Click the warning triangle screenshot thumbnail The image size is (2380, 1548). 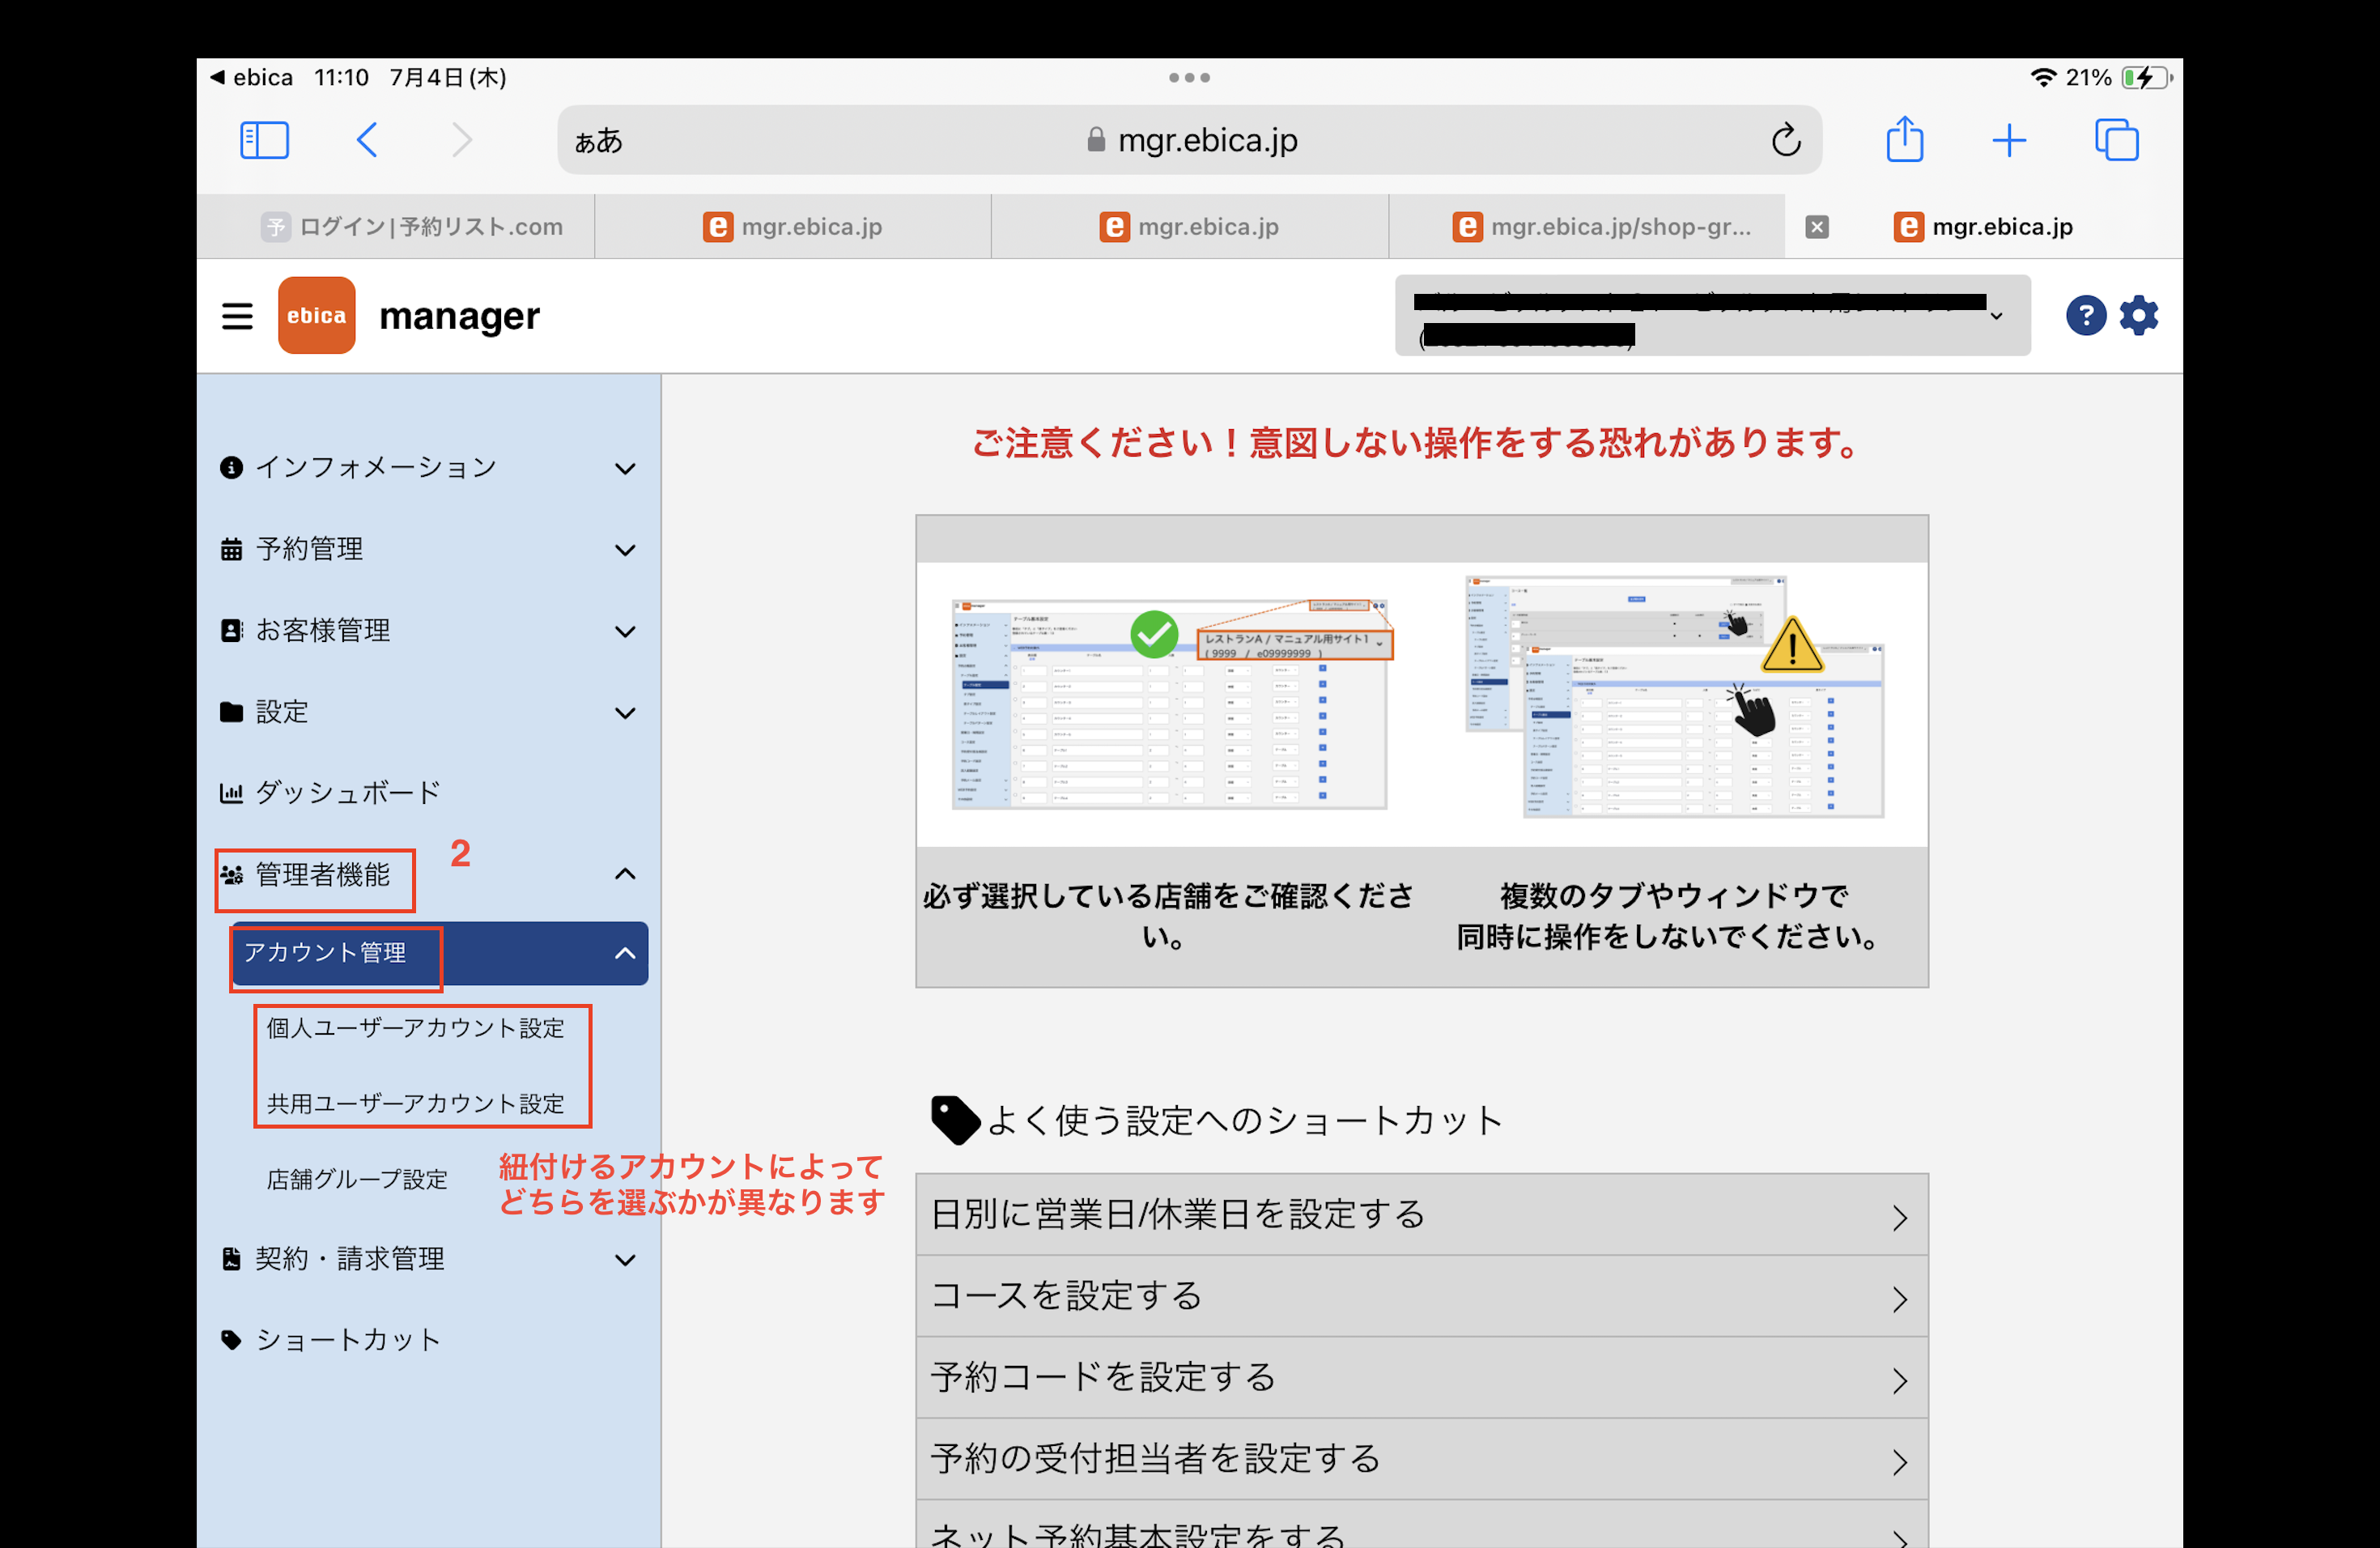point(1676,697)
